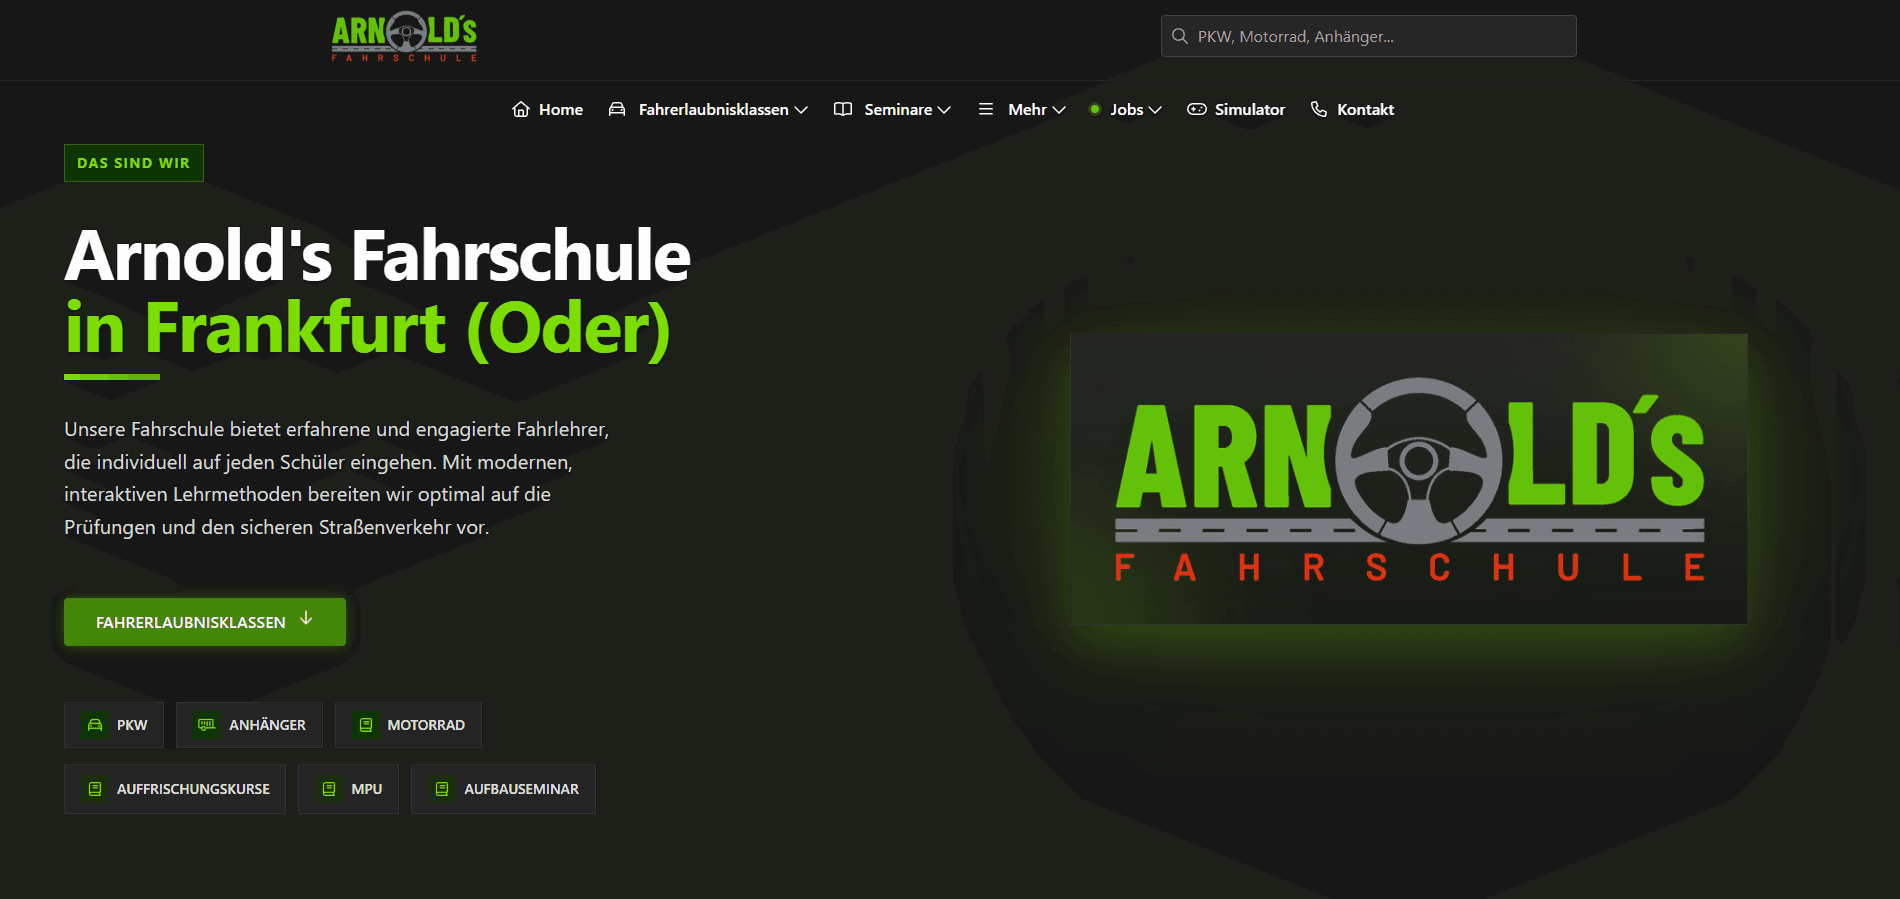Choose the AUFFRISCHUNGSKURSE quick link
This screenshot has height=899, width=1900.
point(175,789)
